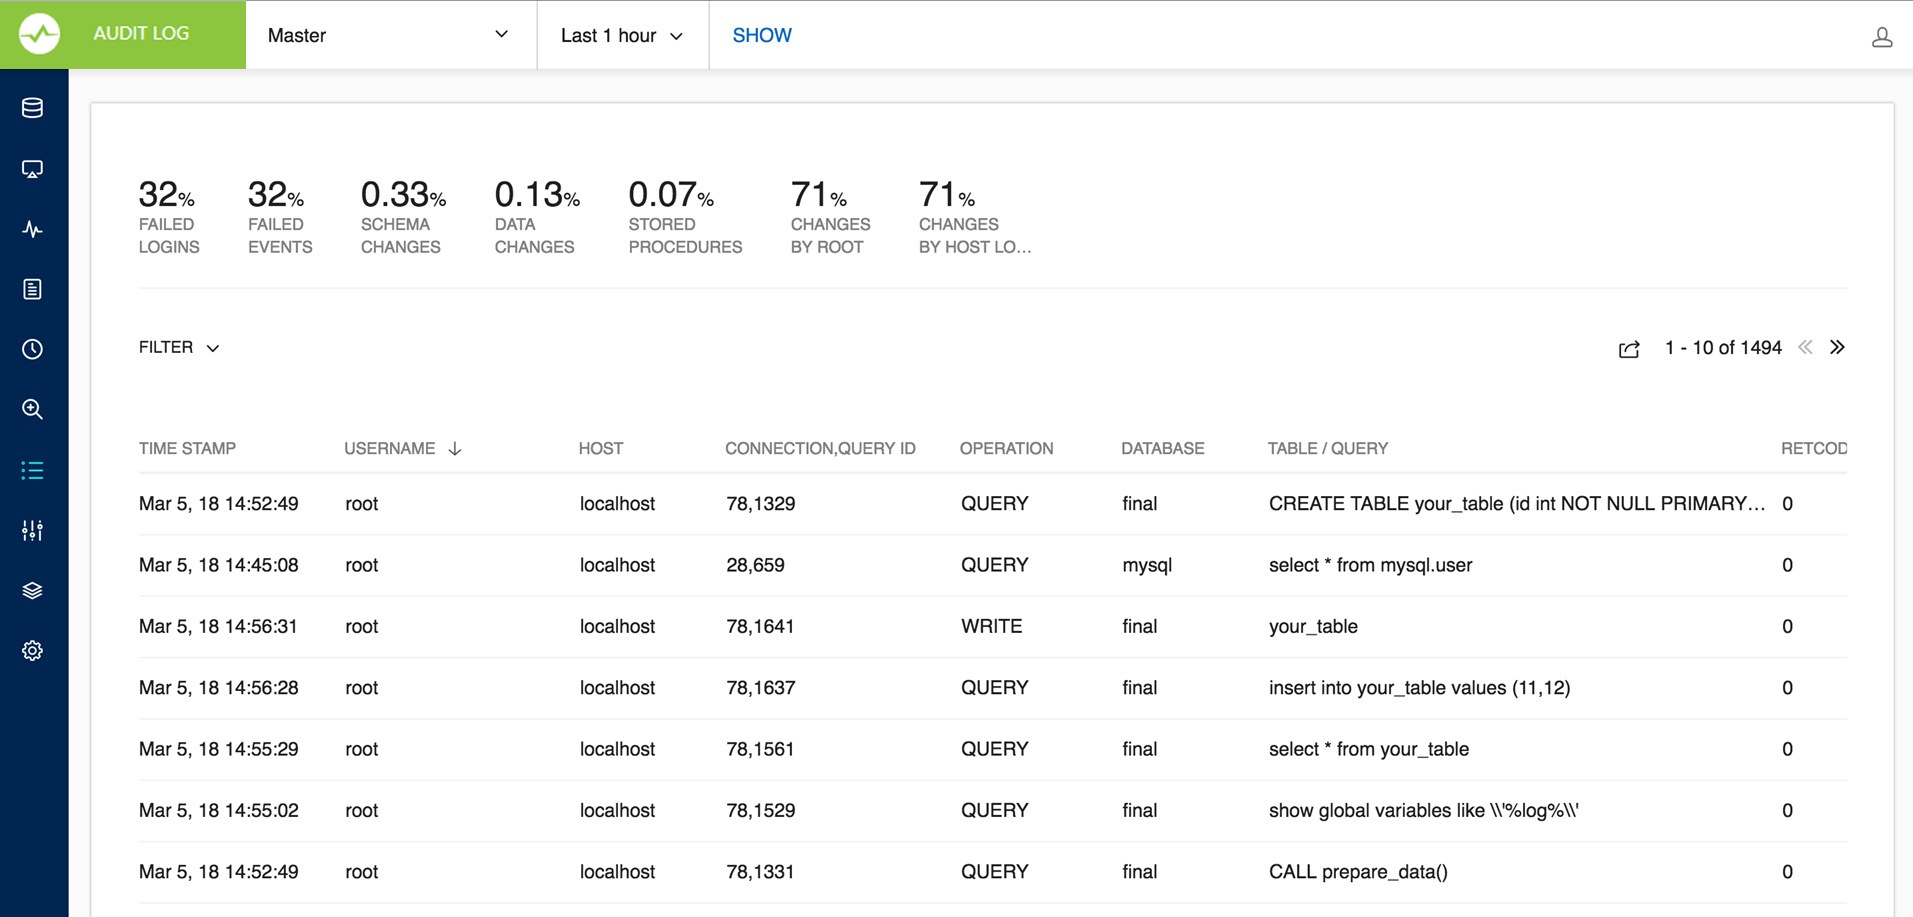Go to next page of results

(x=1837, y=347)
